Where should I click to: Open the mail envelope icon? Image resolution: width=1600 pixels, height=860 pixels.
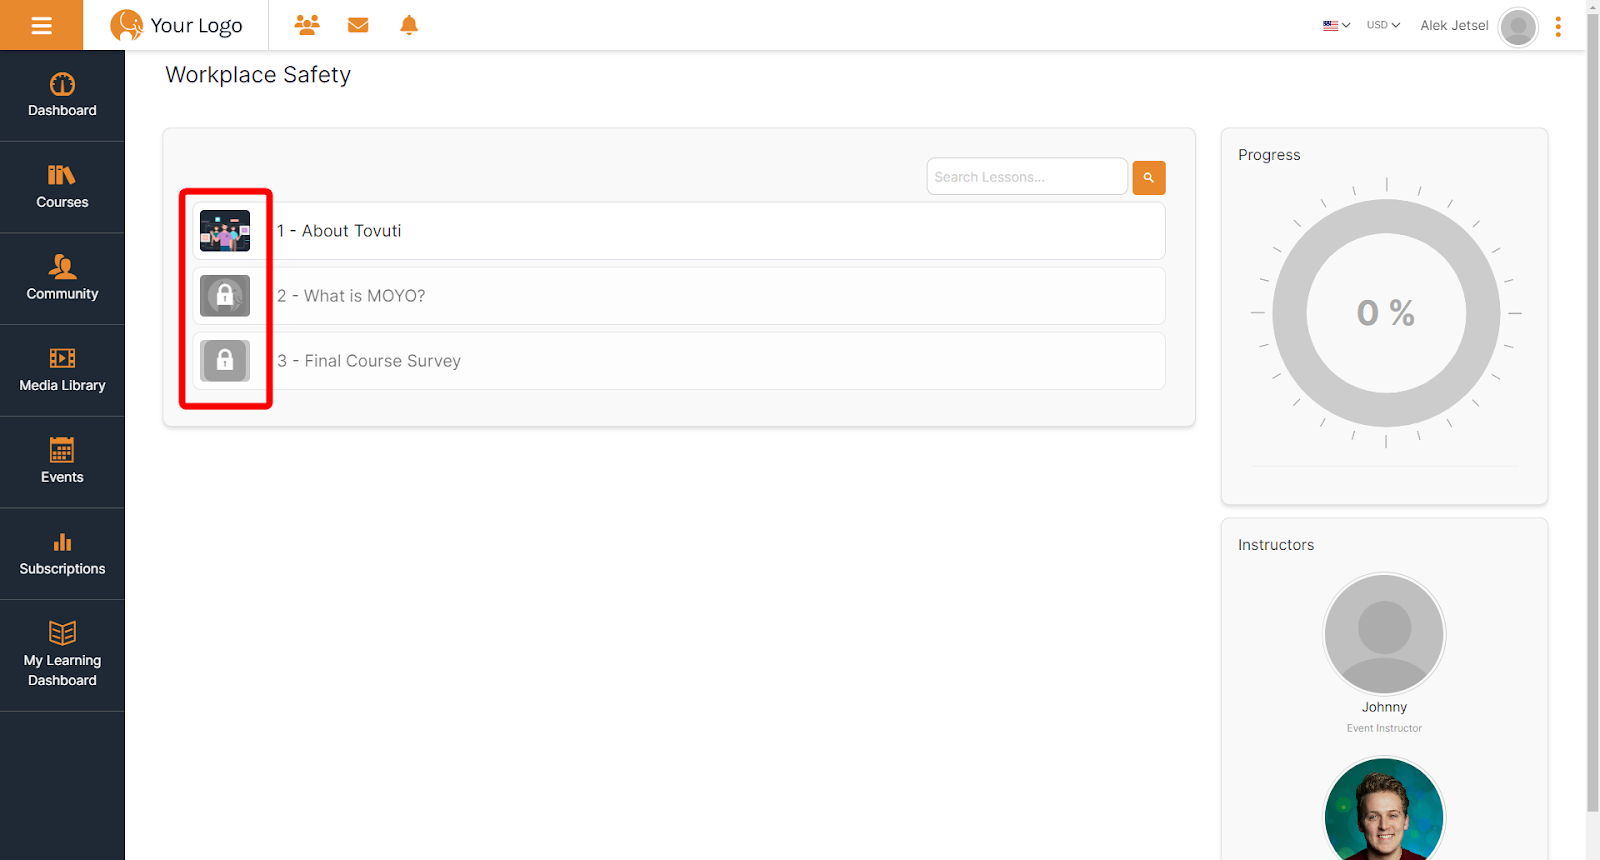click(358, 25)
